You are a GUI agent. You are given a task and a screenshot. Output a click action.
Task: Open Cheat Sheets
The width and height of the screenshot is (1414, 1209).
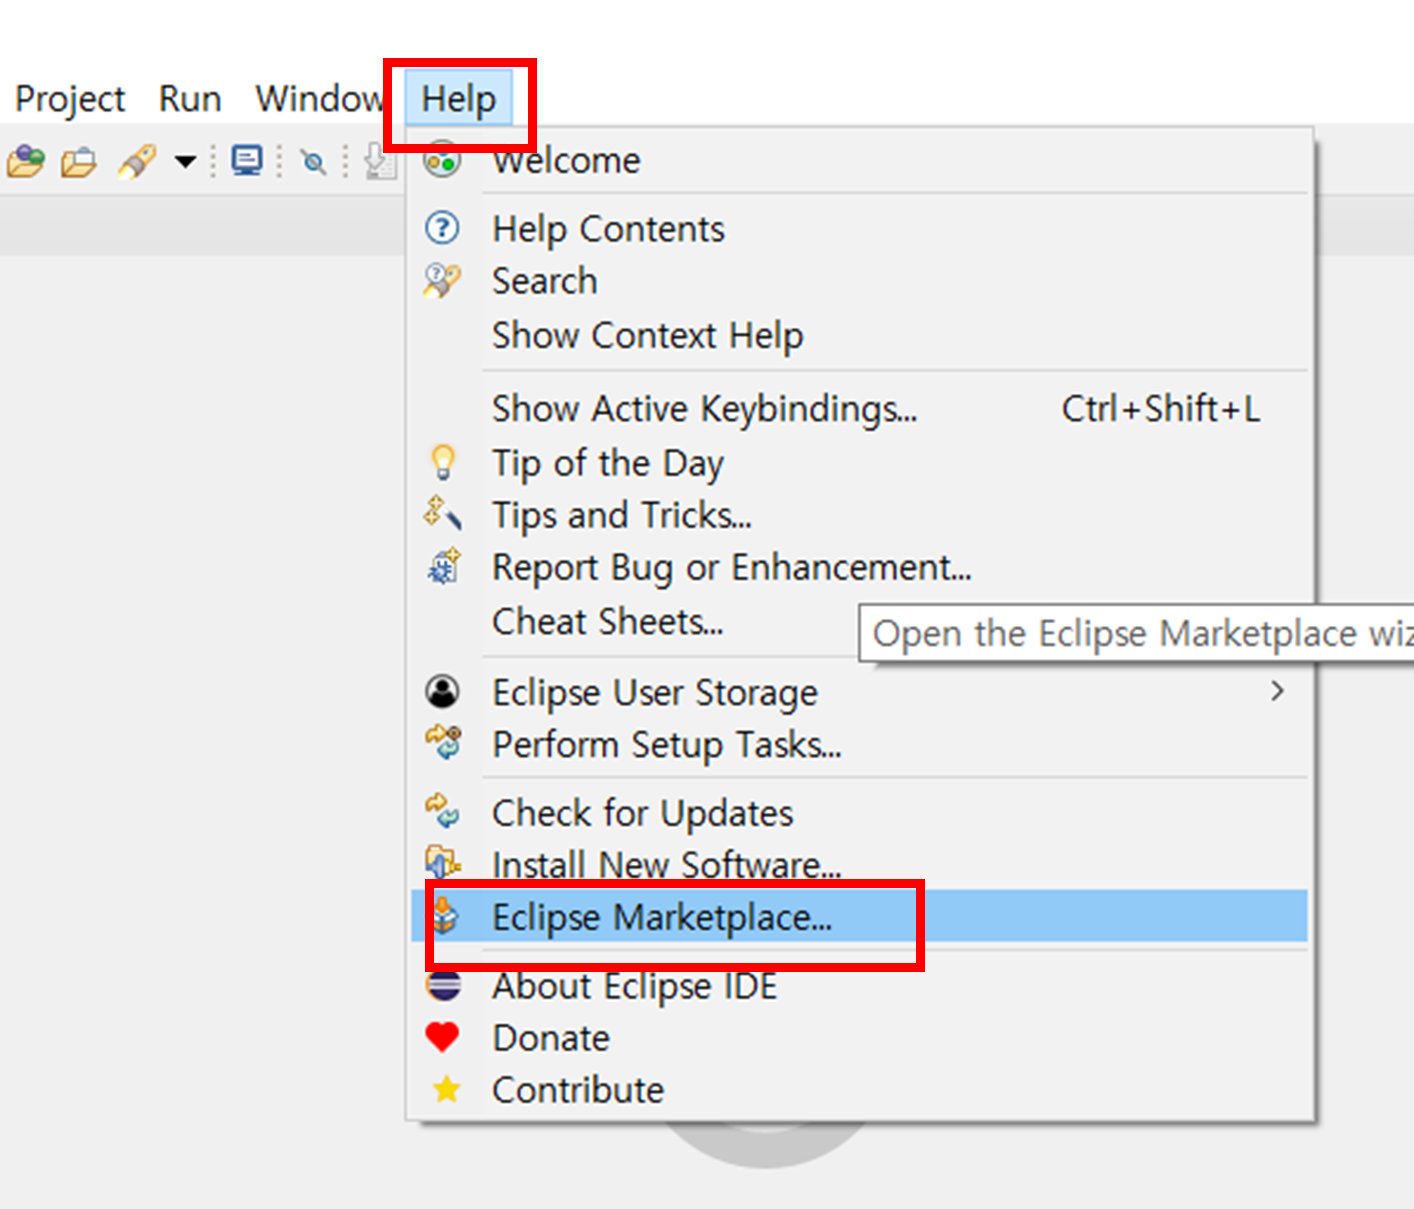tap(636, 621)
